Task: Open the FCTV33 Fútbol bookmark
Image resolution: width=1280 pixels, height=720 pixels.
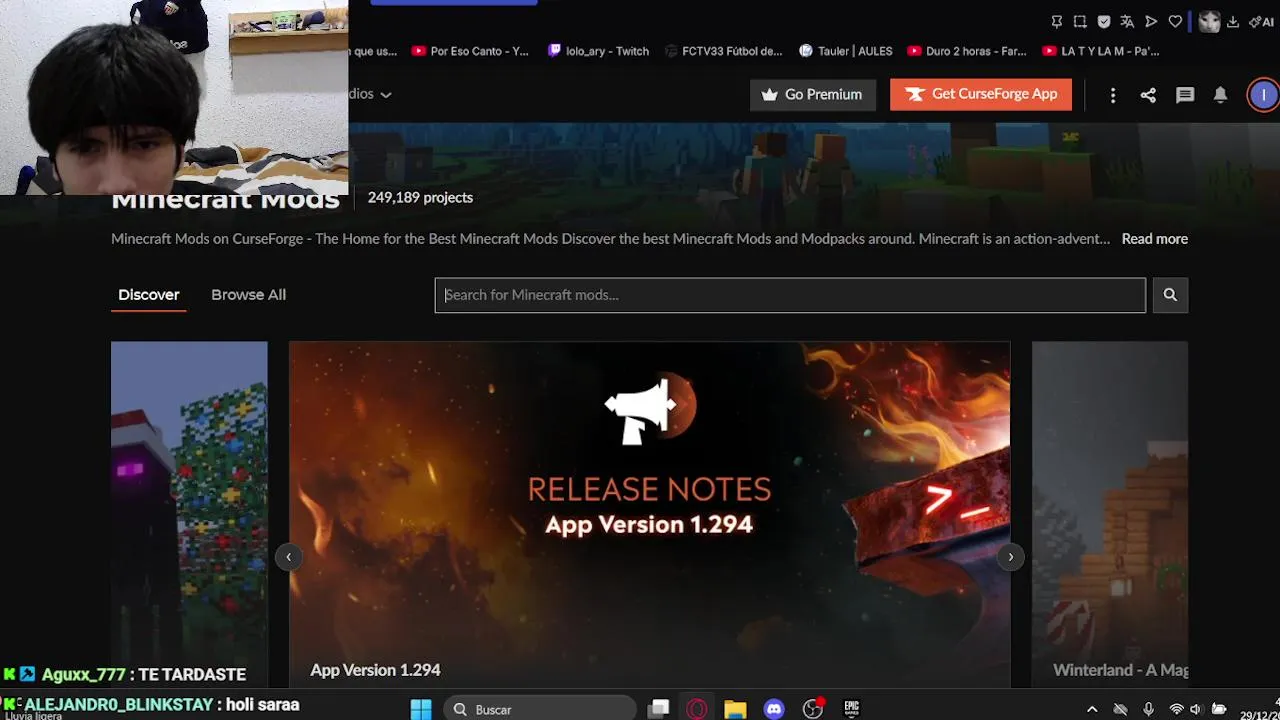Action: (x=723, y=51)
